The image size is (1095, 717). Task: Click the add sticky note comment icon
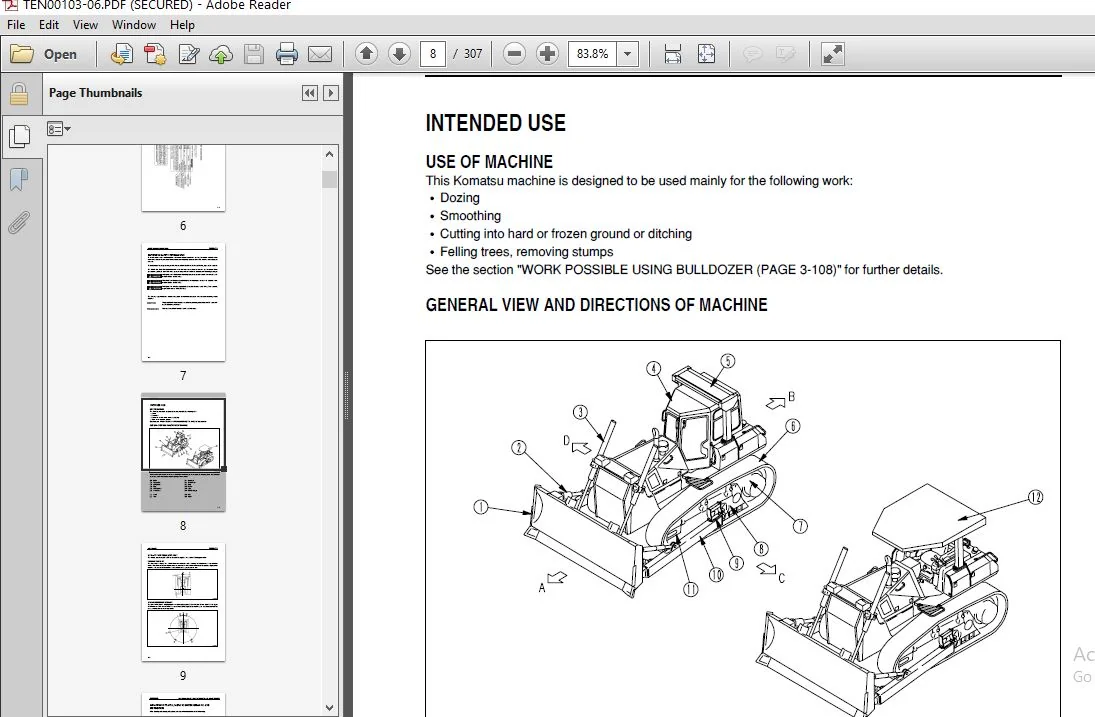752,54
